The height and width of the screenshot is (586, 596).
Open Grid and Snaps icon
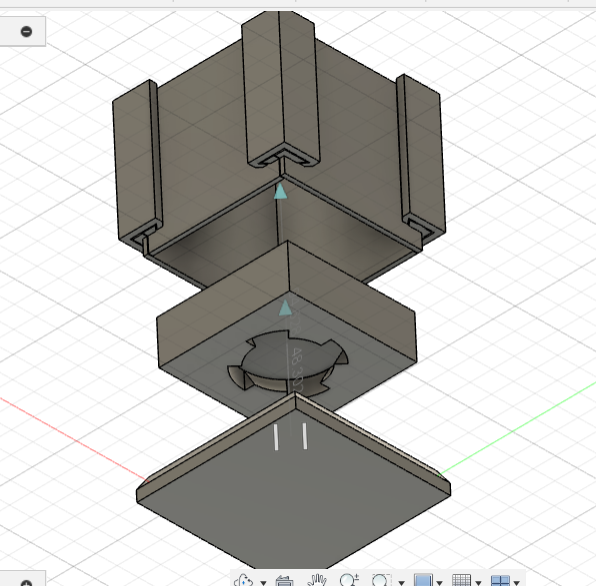[461, 580]
